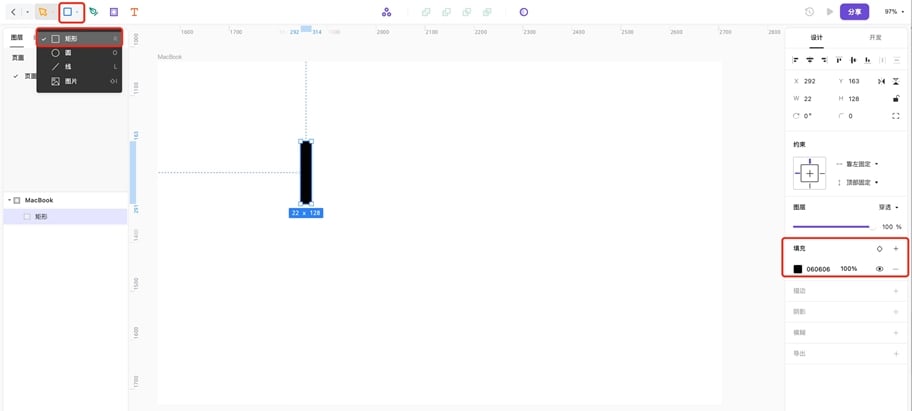Click the purple mask circle icon

click(523, 12)
